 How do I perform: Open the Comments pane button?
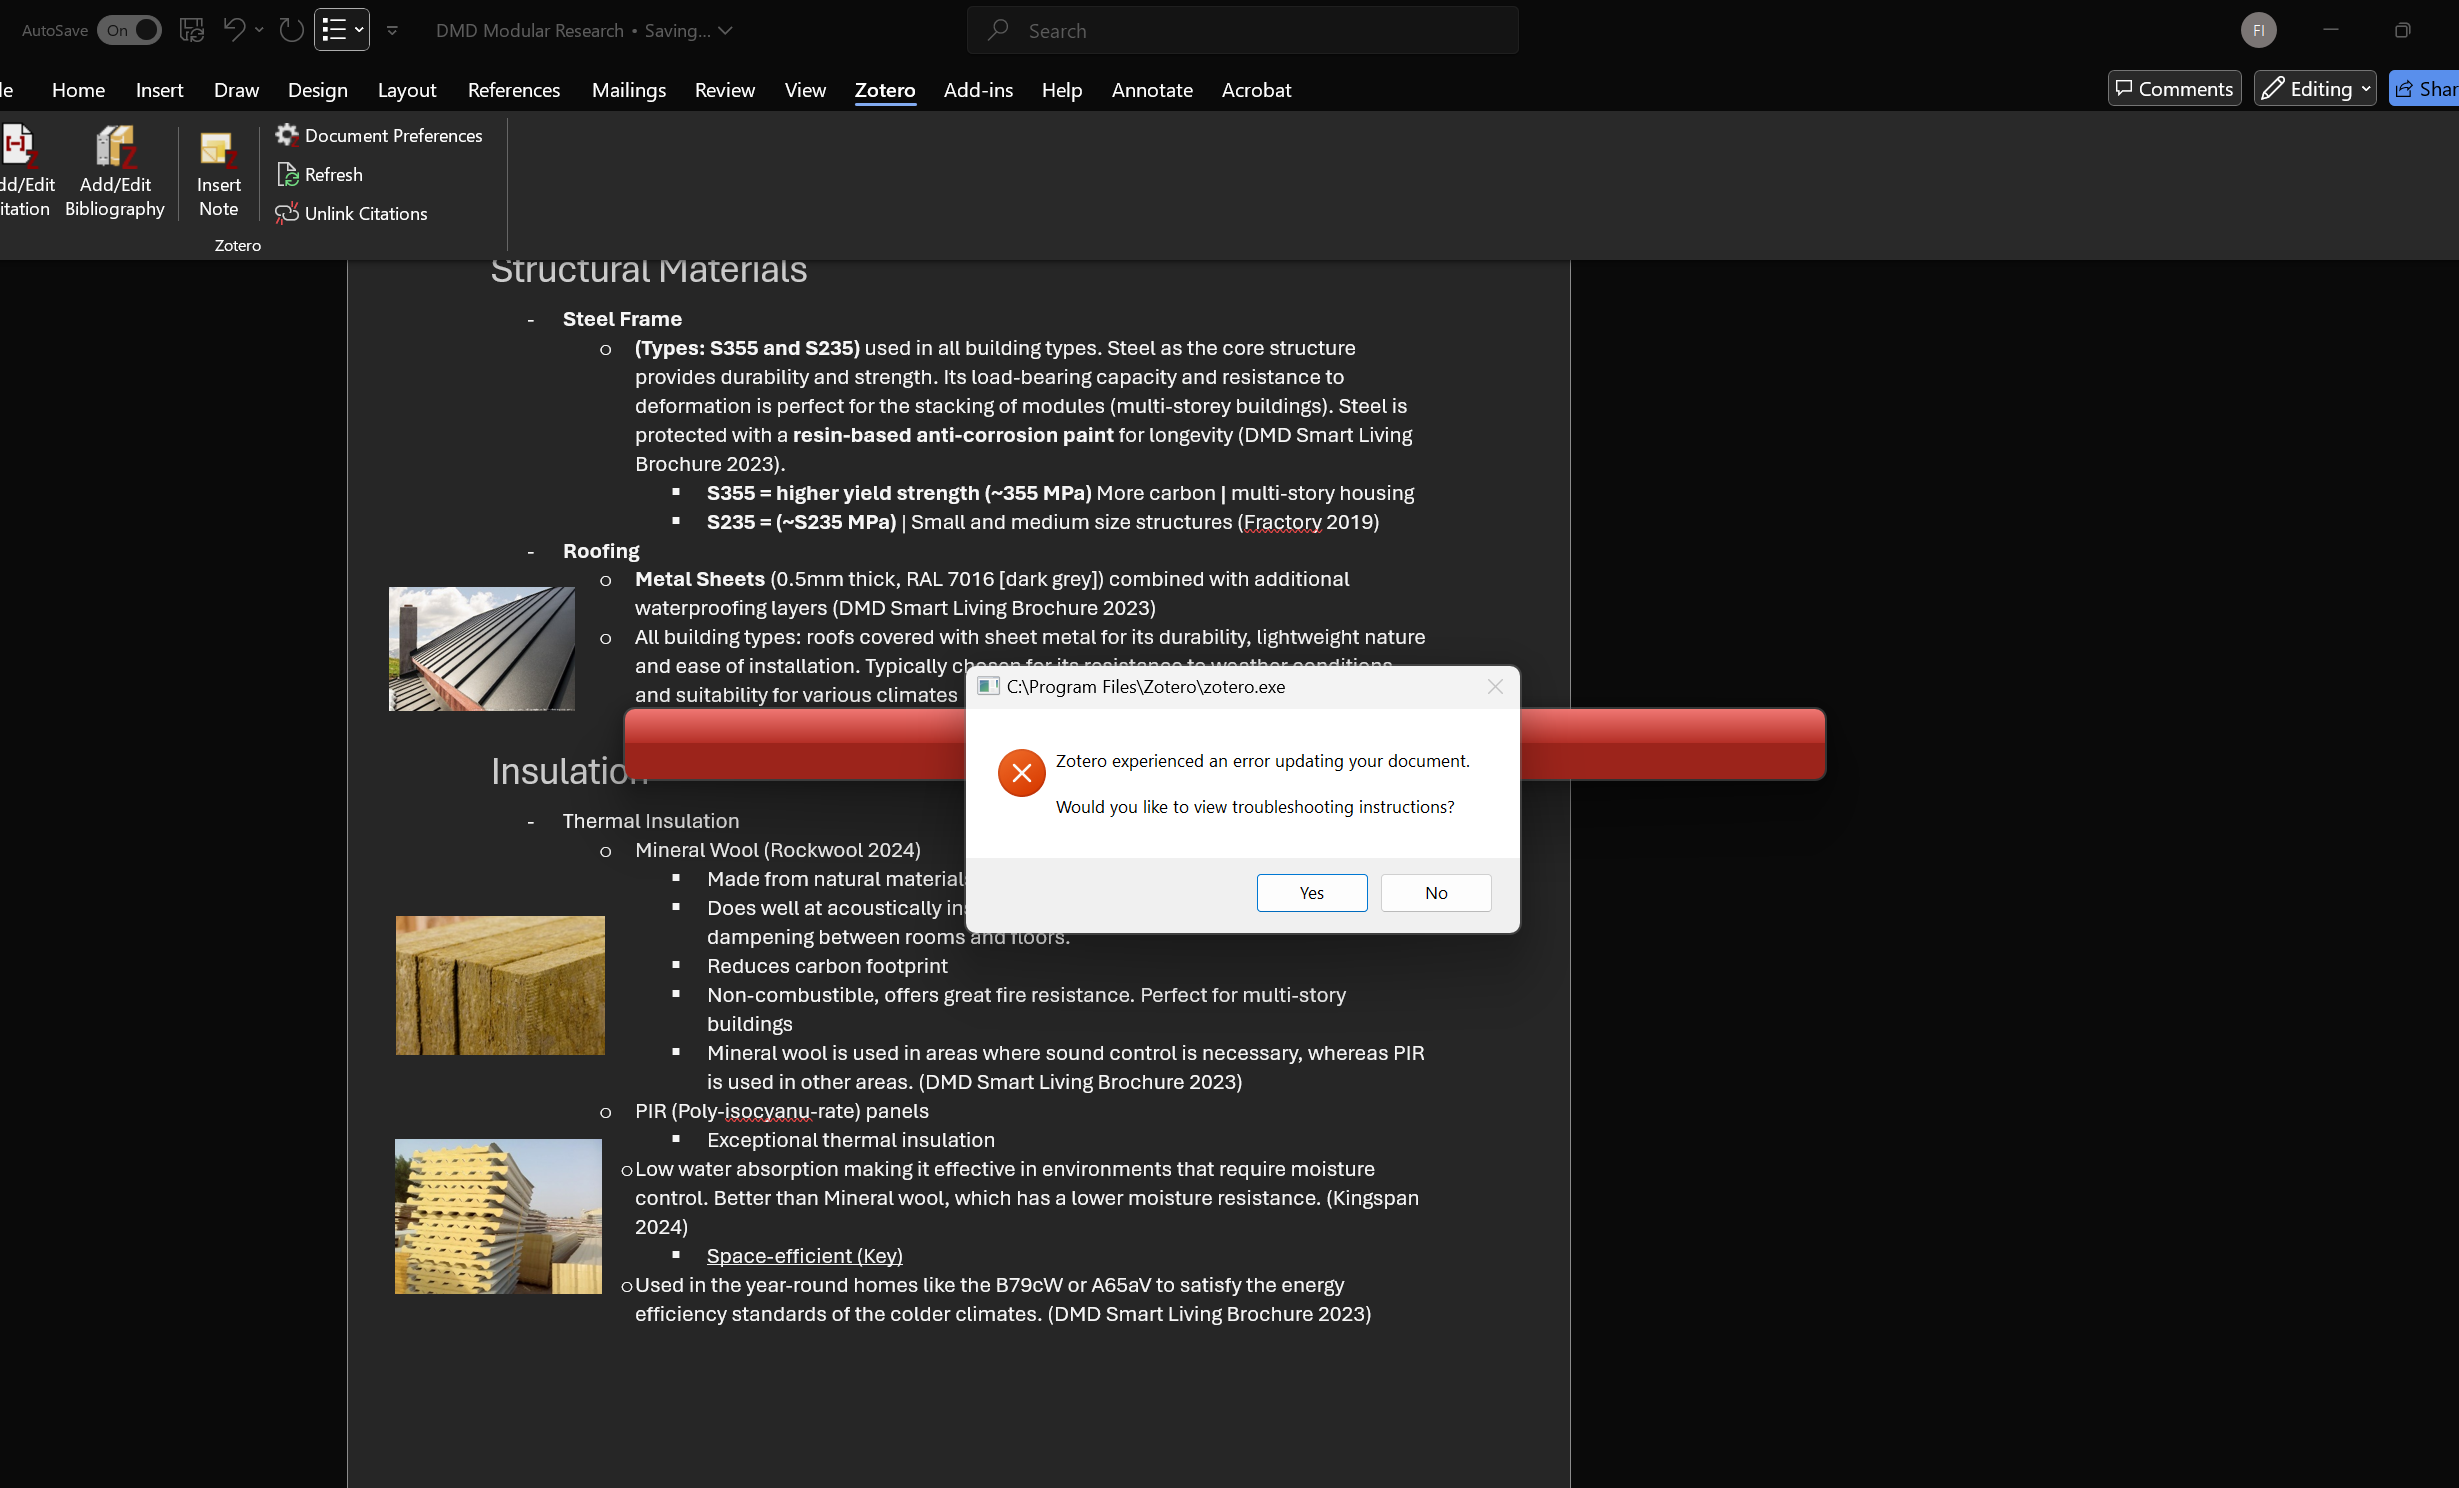[x=2174, y=89]
